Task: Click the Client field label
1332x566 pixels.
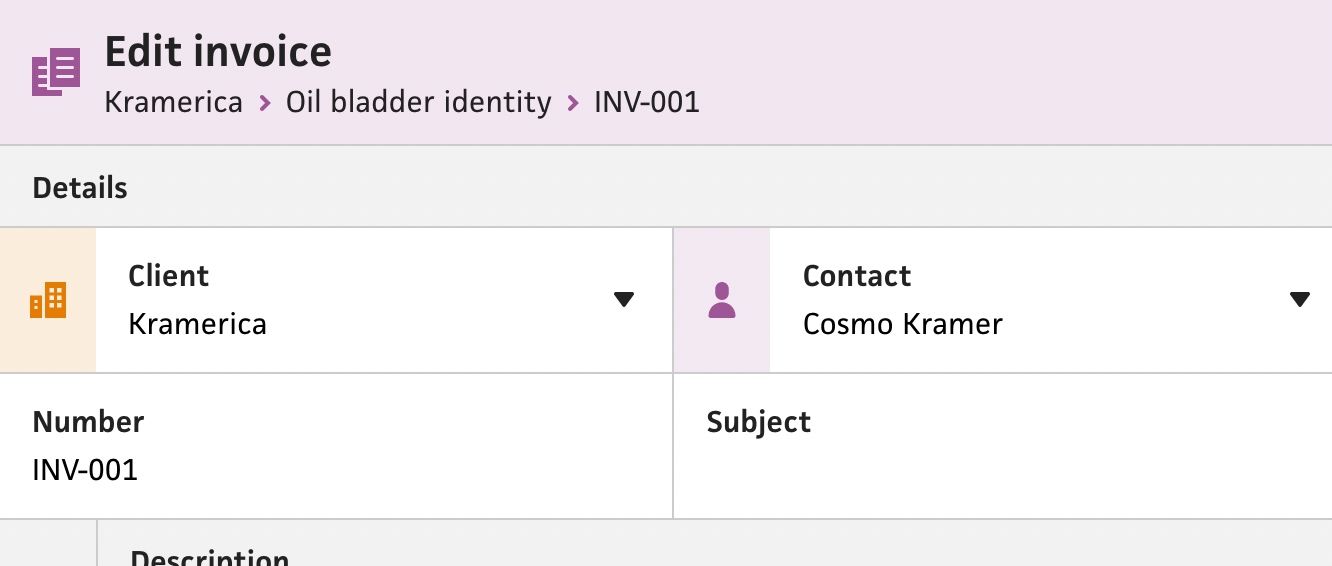Action: click(x=169, y=276)
